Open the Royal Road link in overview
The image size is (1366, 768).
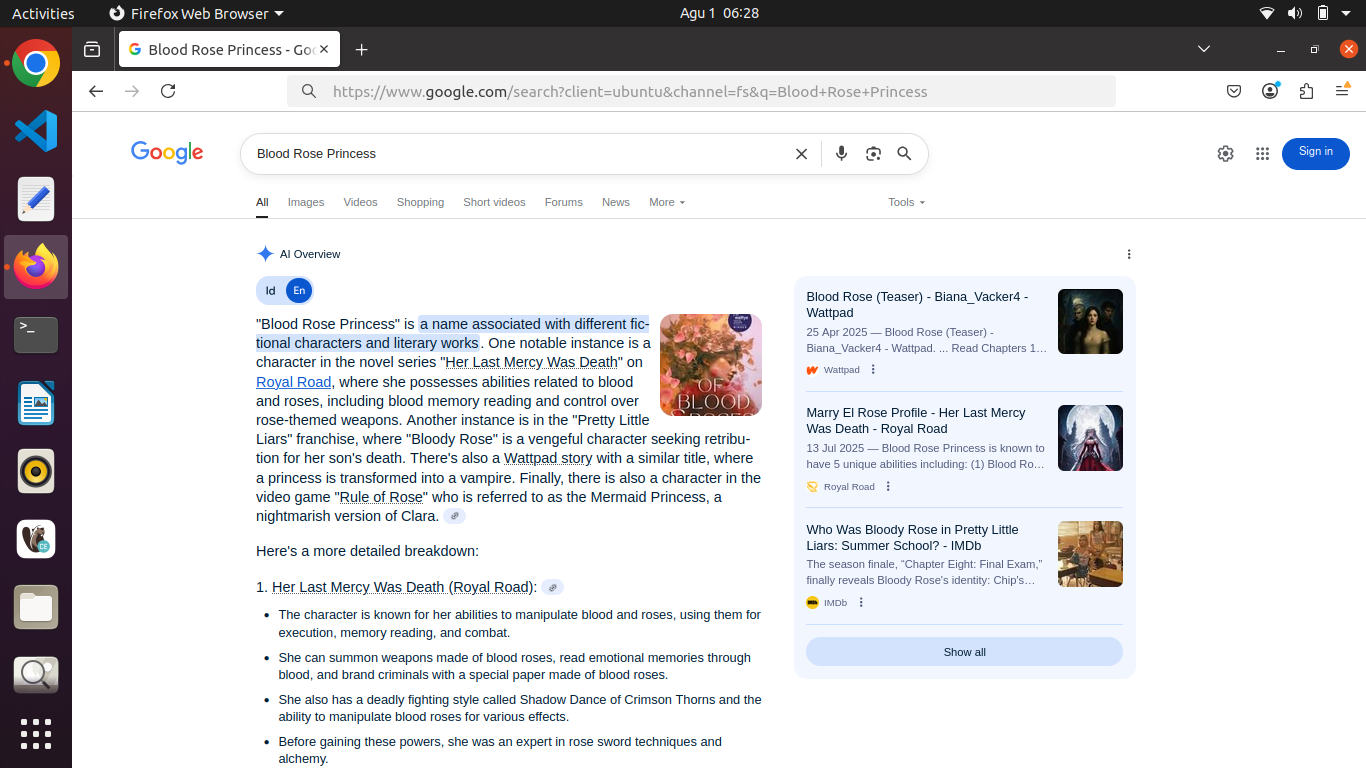(x=293, y=382)
